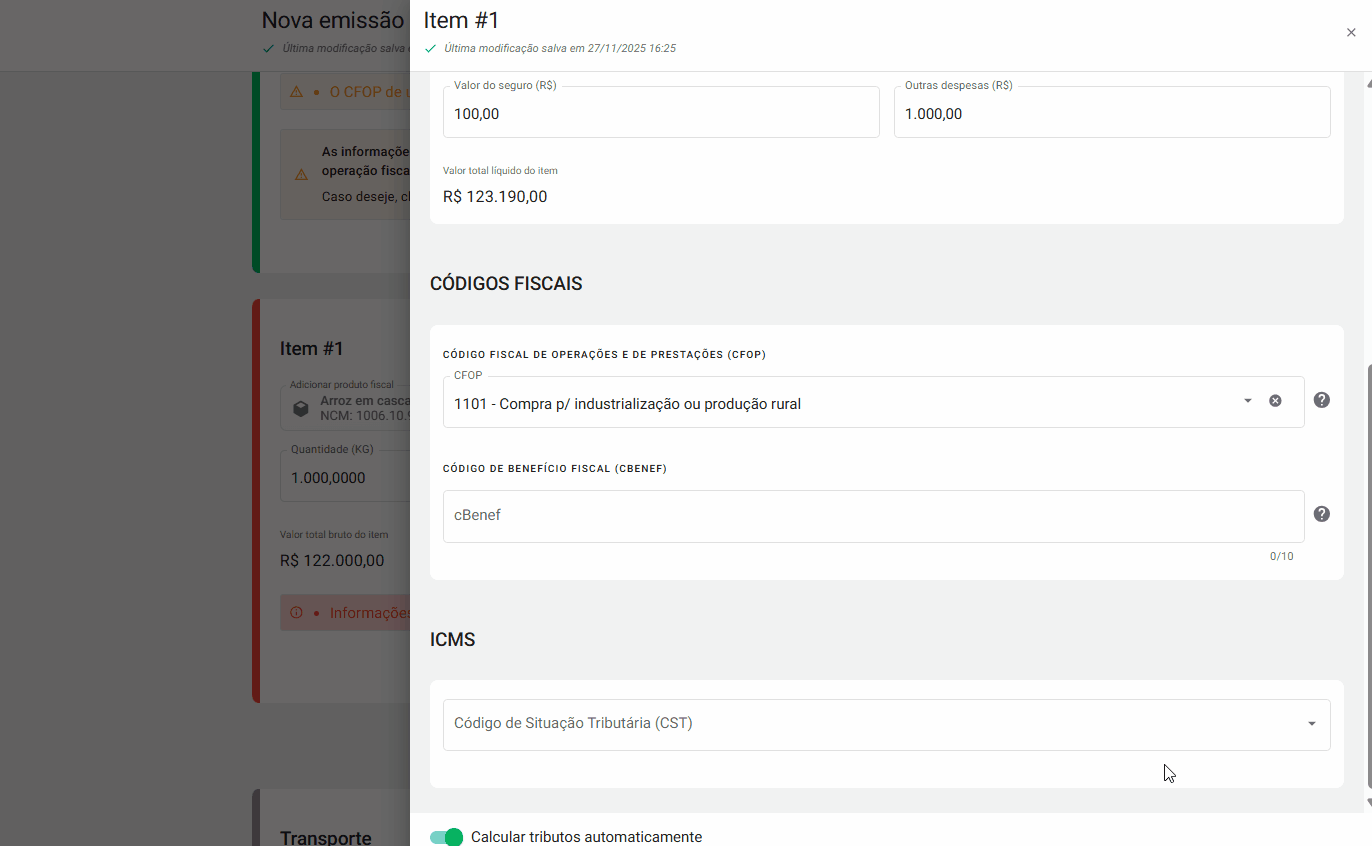The image size is (1372, 846).
Task: Toggle Calcular tributos automaticamente switch
Action: [x=446, y=837]
